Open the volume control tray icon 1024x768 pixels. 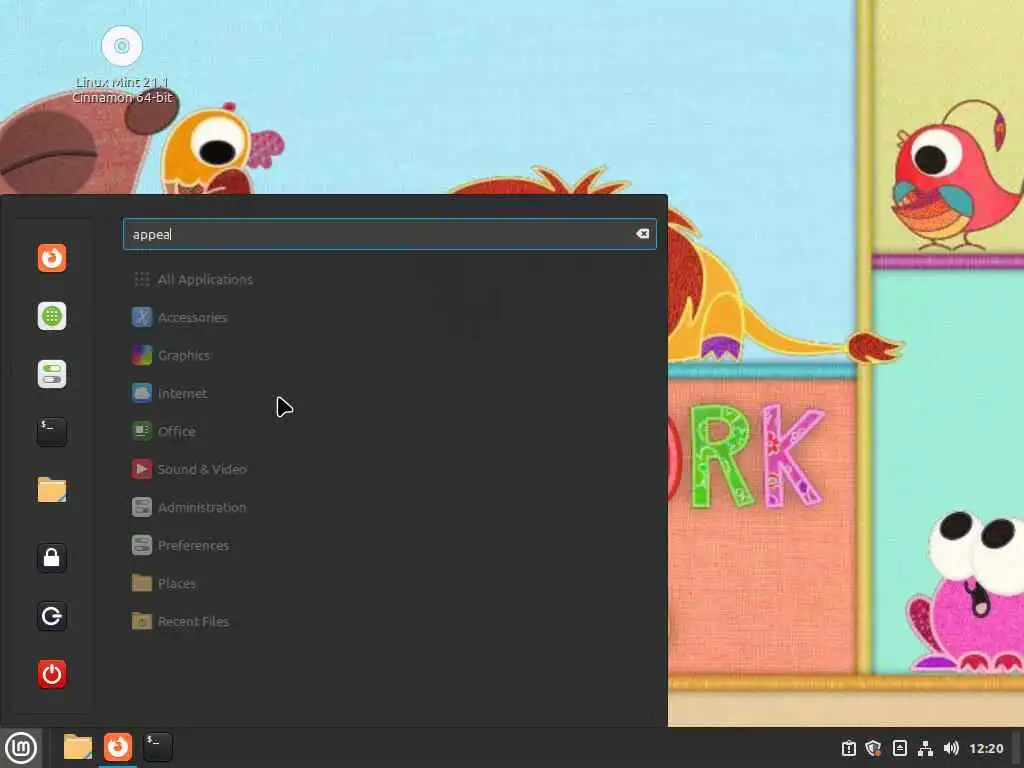point(951,748)
